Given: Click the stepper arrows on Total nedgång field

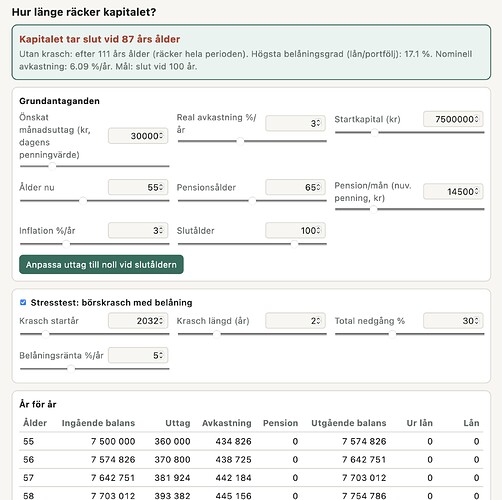Looking at the screenshot, I should click(x=476, y=321).
